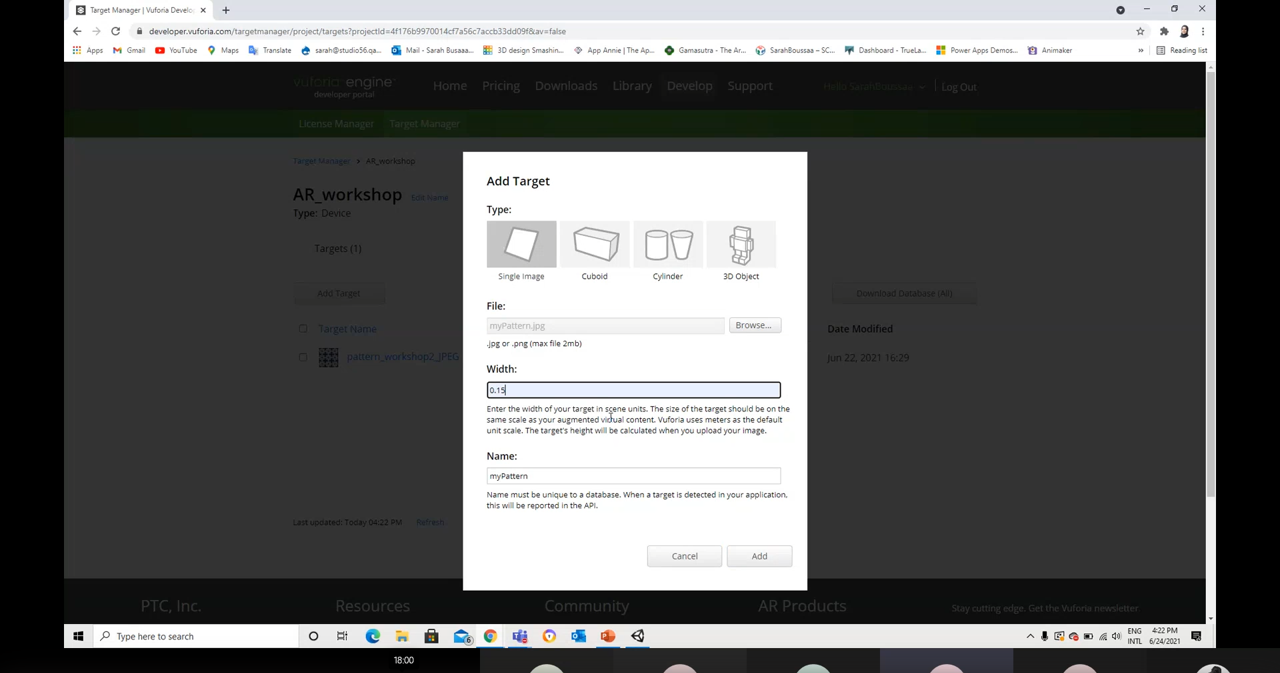This screenshot has width=1280, height=673.
Task: Open Task View on the taskbar
Action: (x=342, y=636)
